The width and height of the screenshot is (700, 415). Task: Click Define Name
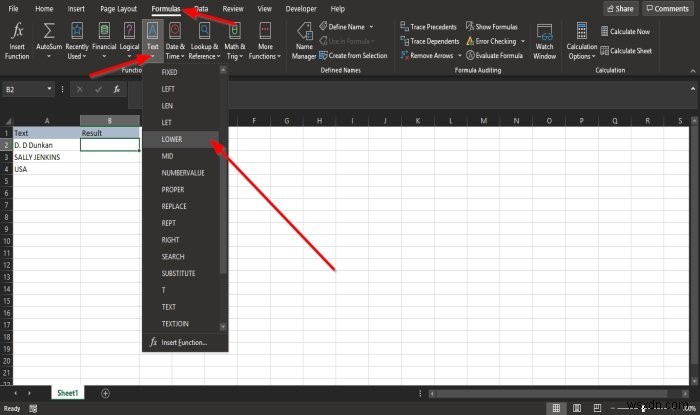[x=342, y=27]
